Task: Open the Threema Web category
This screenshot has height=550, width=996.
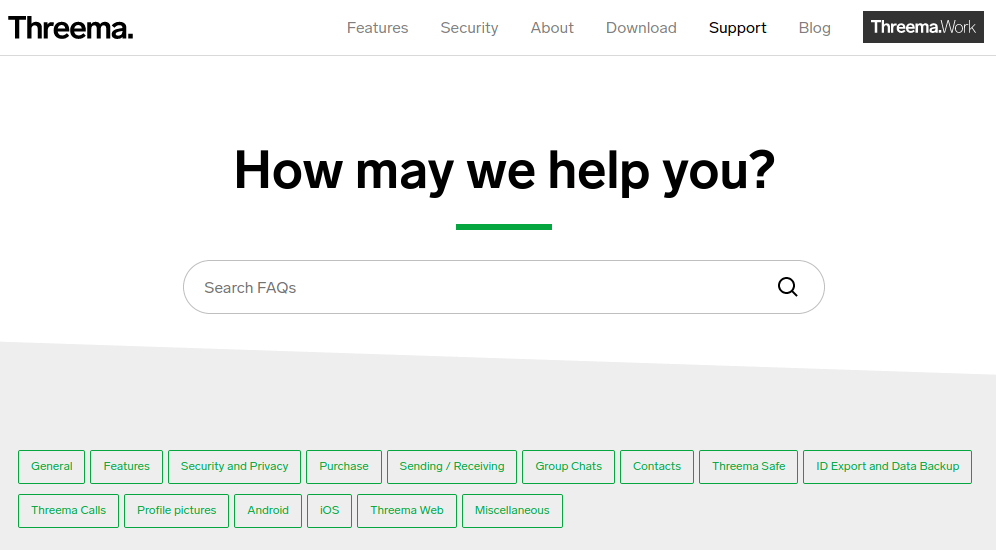Action: tap(407, 511)
